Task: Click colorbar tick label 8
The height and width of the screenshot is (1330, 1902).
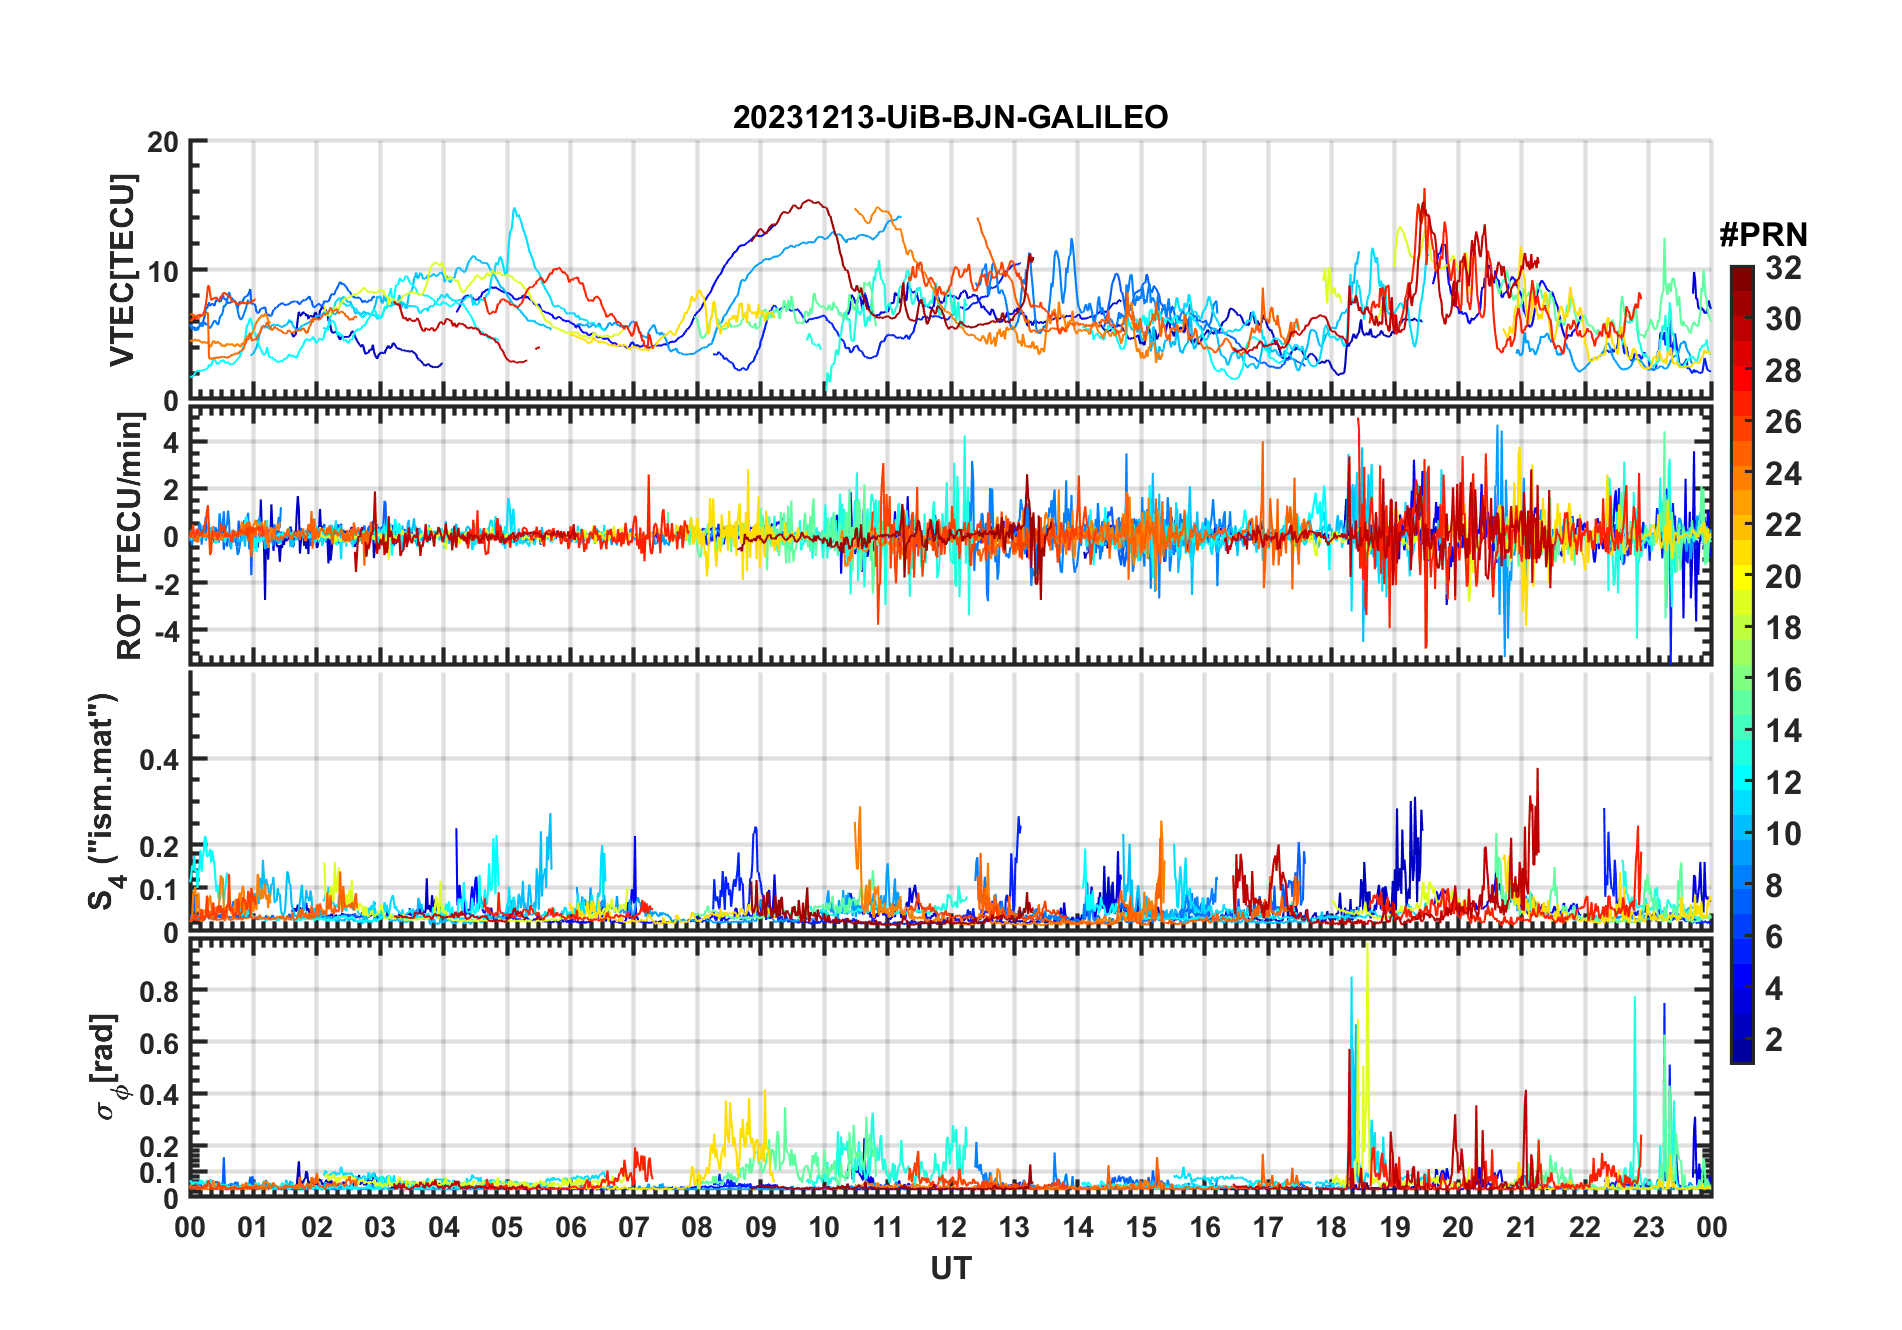Action: (x=1774, y=886)
